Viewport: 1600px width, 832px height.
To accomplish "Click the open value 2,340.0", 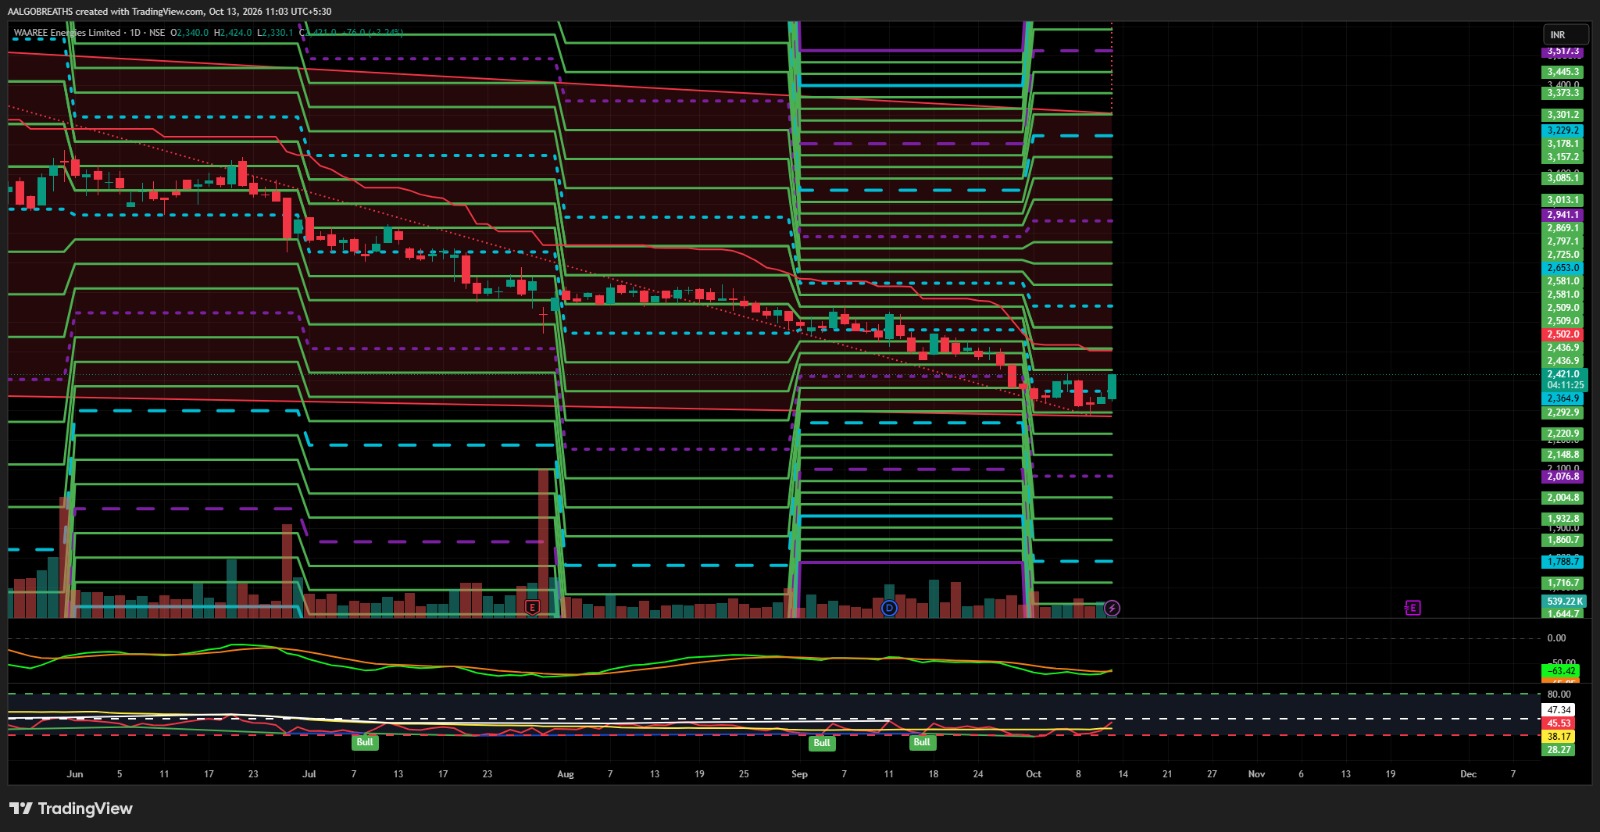I will 192,33.
